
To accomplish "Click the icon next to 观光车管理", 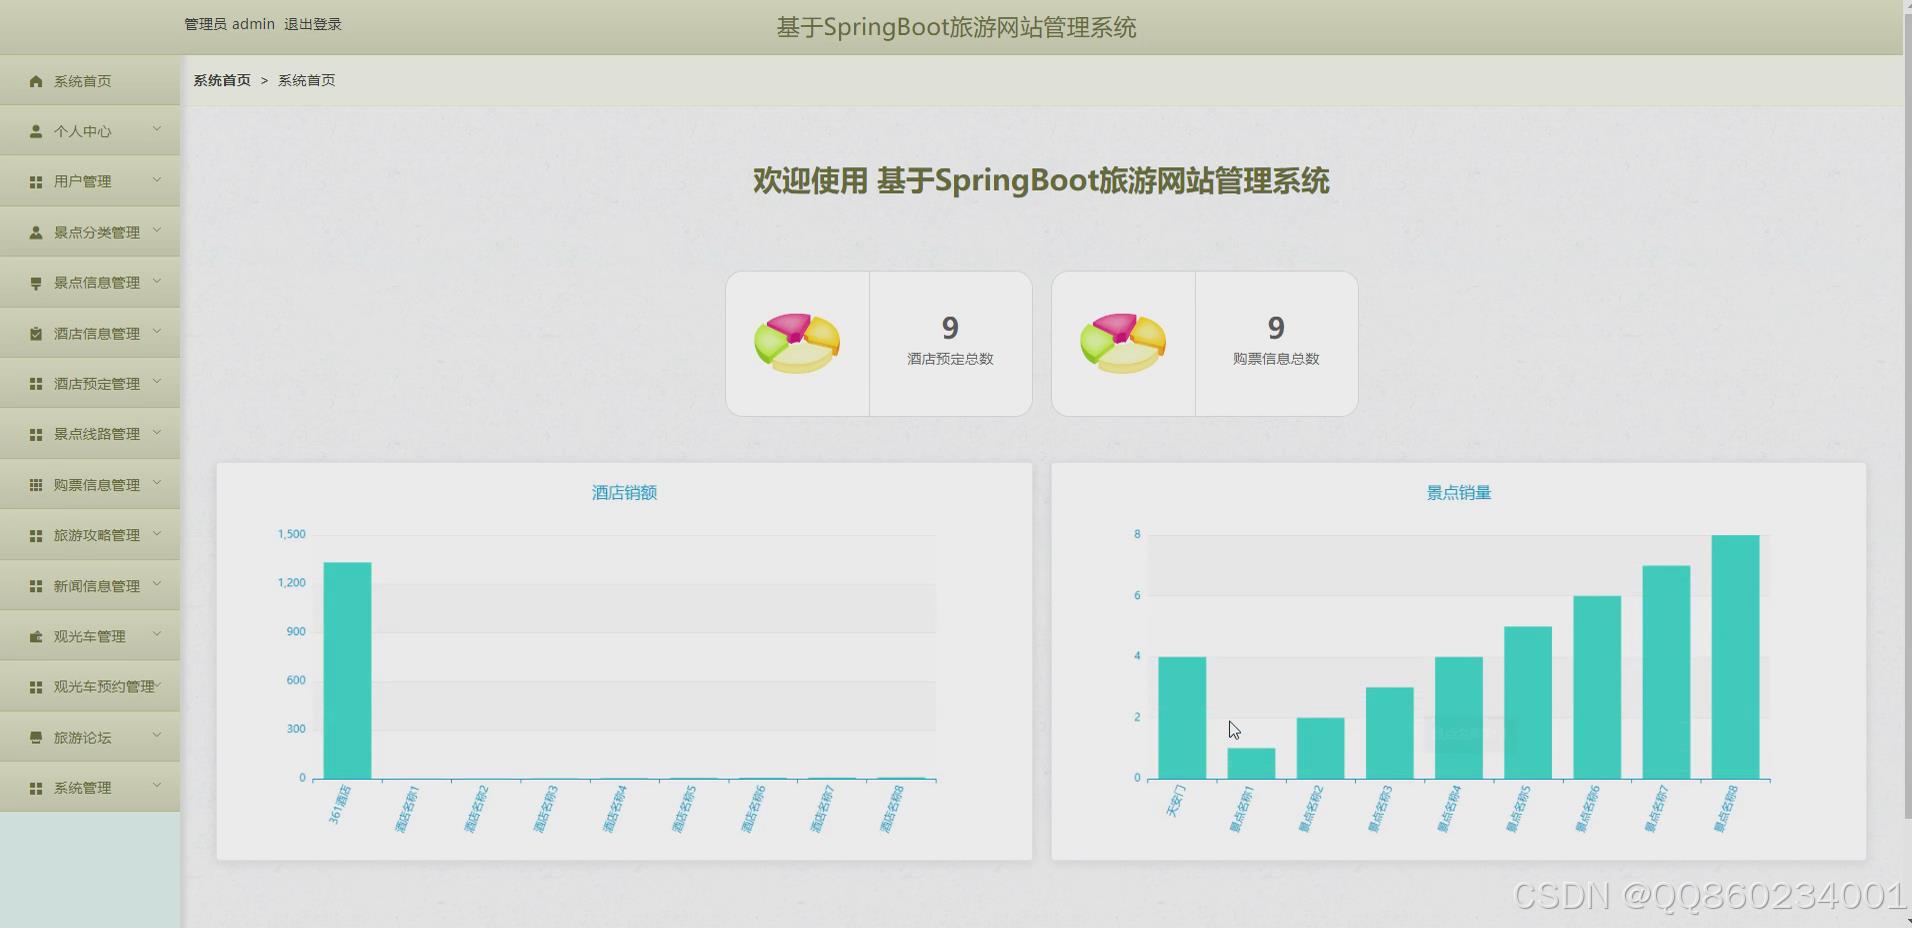I will 36,636.
